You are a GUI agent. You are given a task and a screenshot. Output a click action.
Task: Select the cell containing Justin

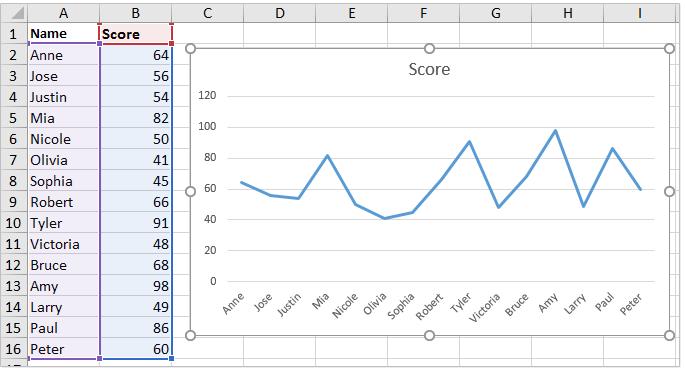(x=64, y=97)
